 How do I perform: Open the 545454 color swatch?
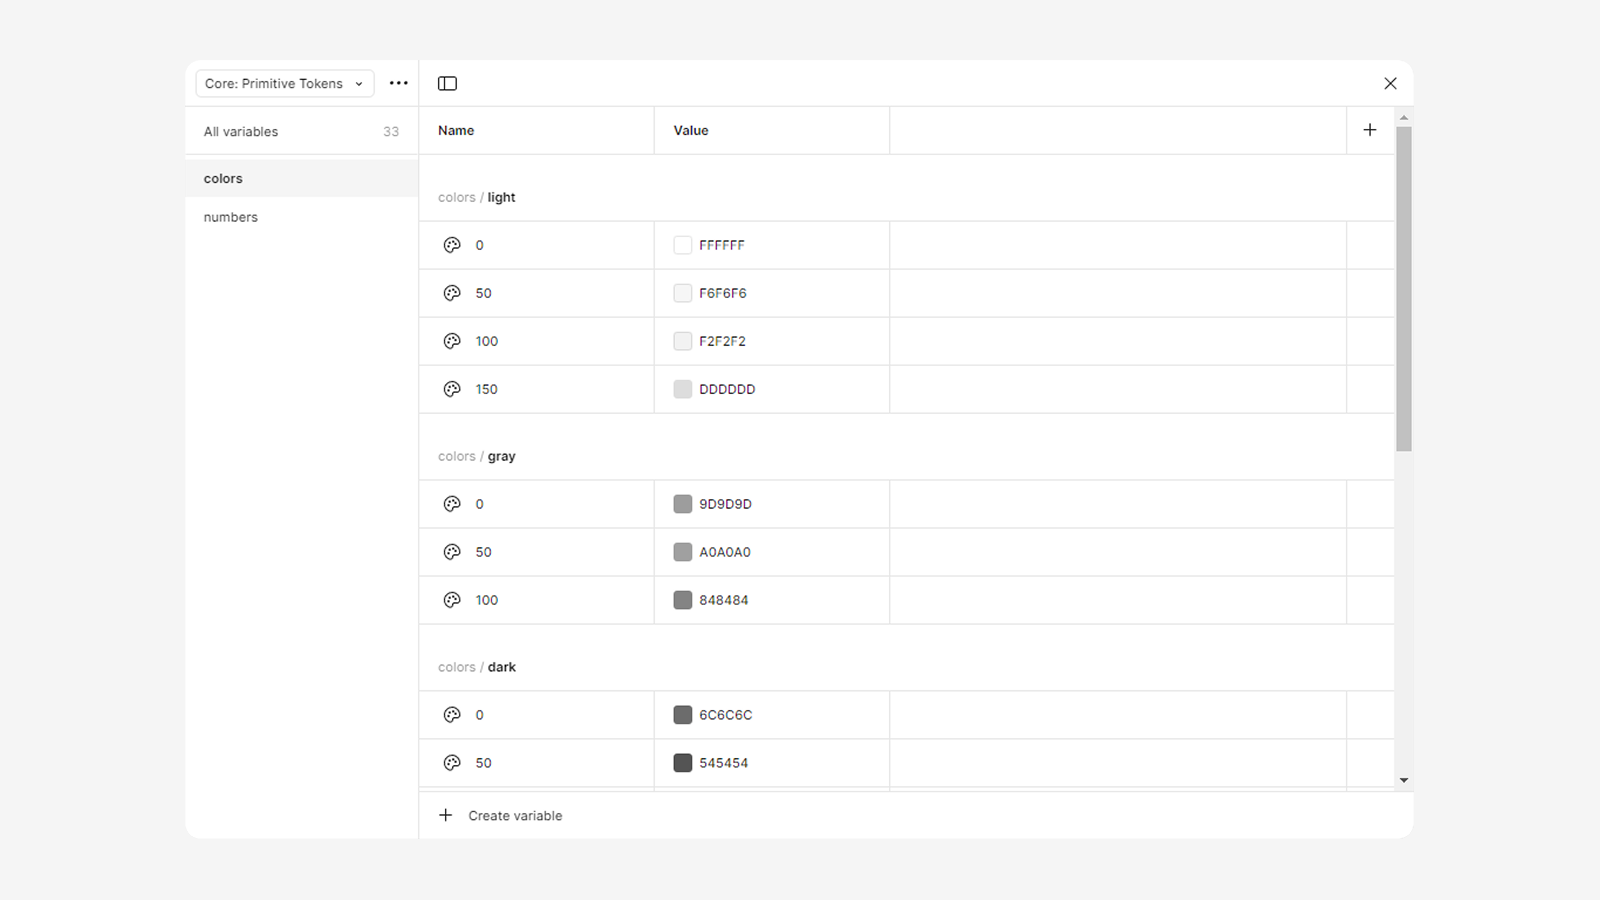pyautogui.click(x=683, y=763)
